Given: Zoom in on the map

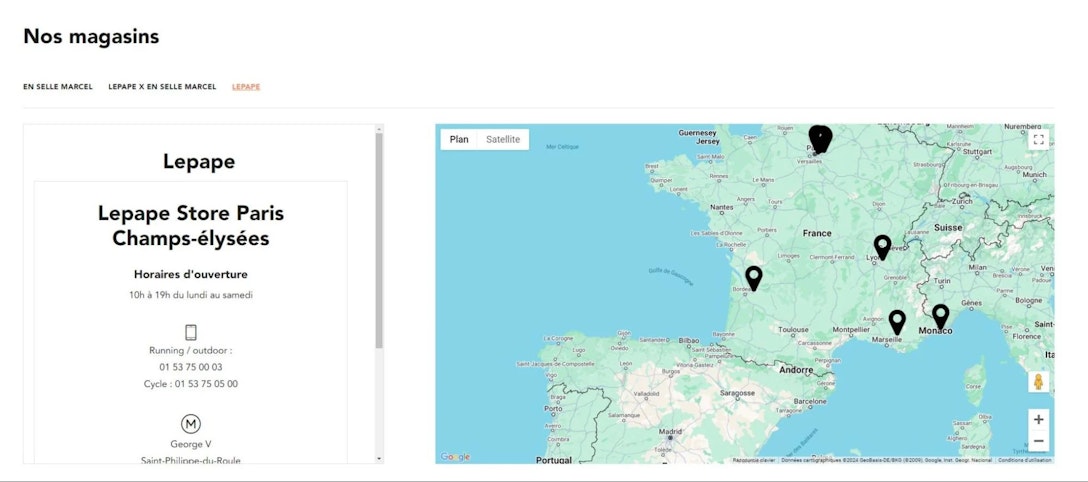Looking at the screenshot, I should pos(1038,420).
